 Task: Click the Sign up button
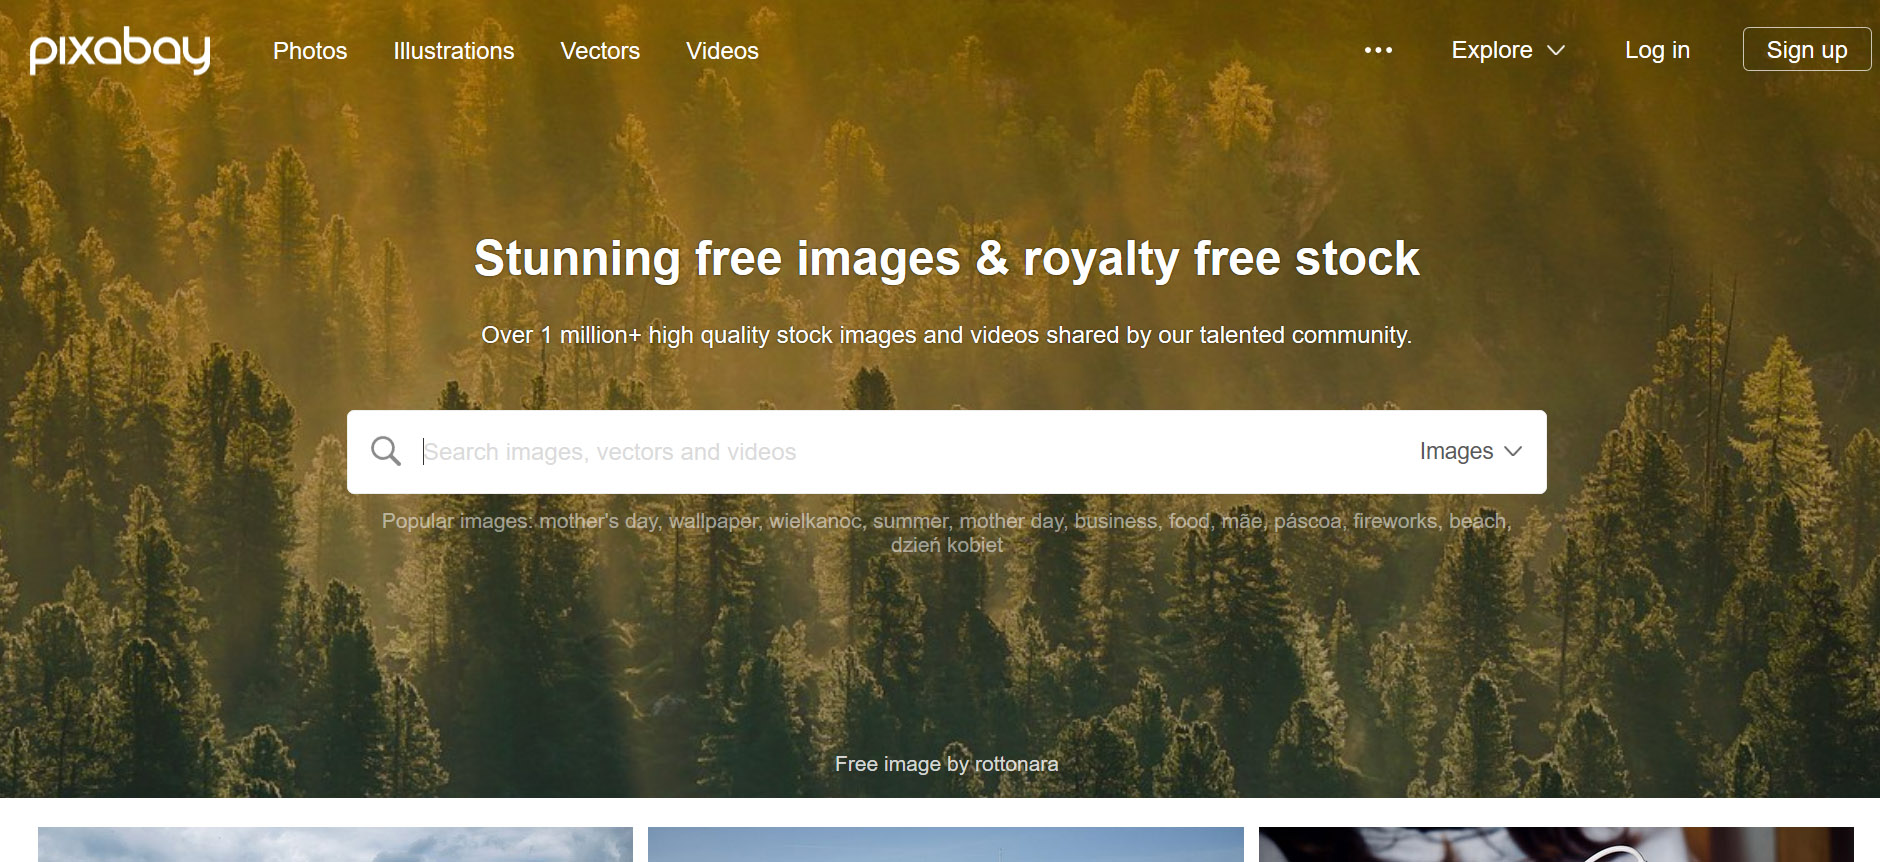(x=1807, y=49)
